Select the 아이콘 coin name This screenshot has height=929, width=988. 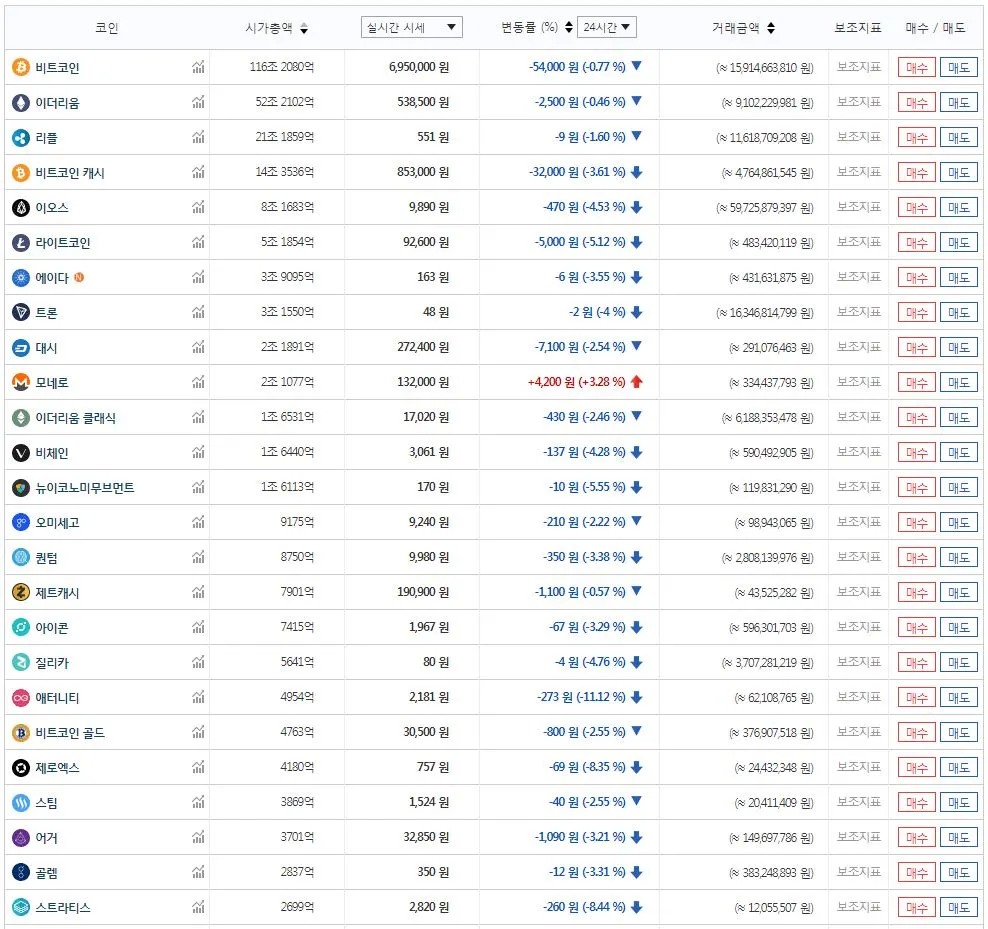click(52, 628)
